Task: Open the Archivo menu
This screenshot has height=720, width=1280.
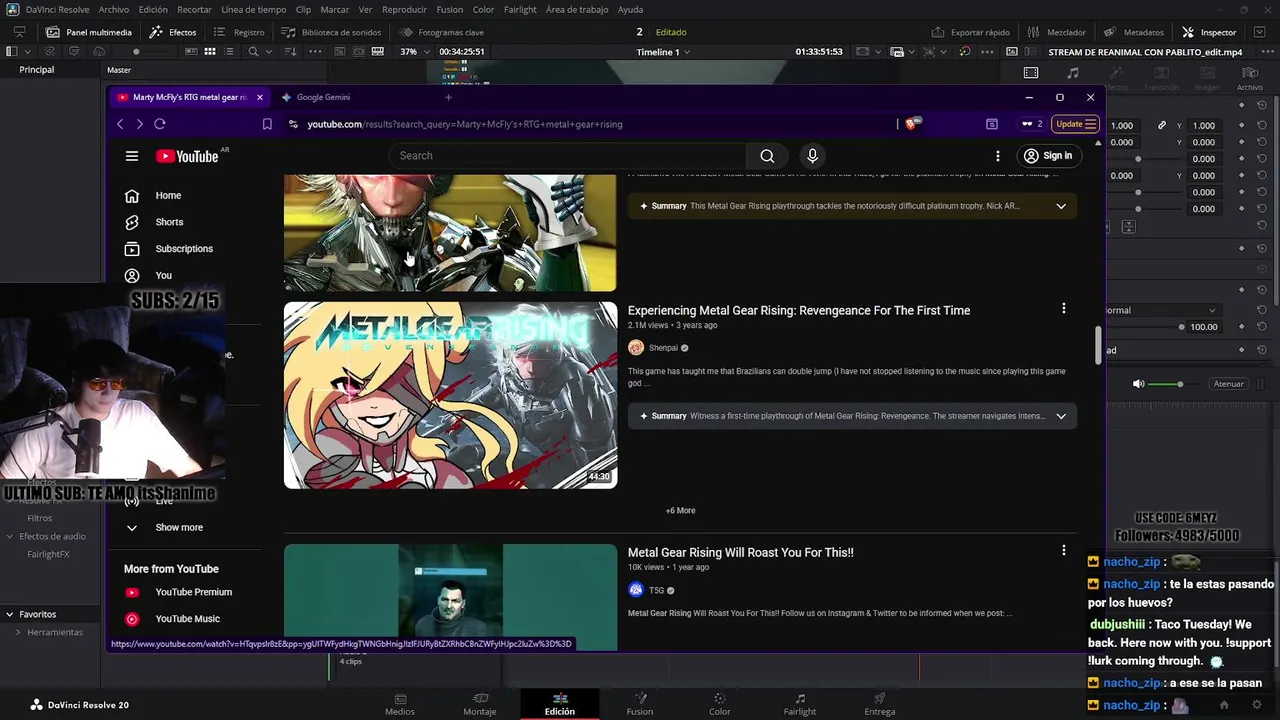Action: click(x=113, y=9)
